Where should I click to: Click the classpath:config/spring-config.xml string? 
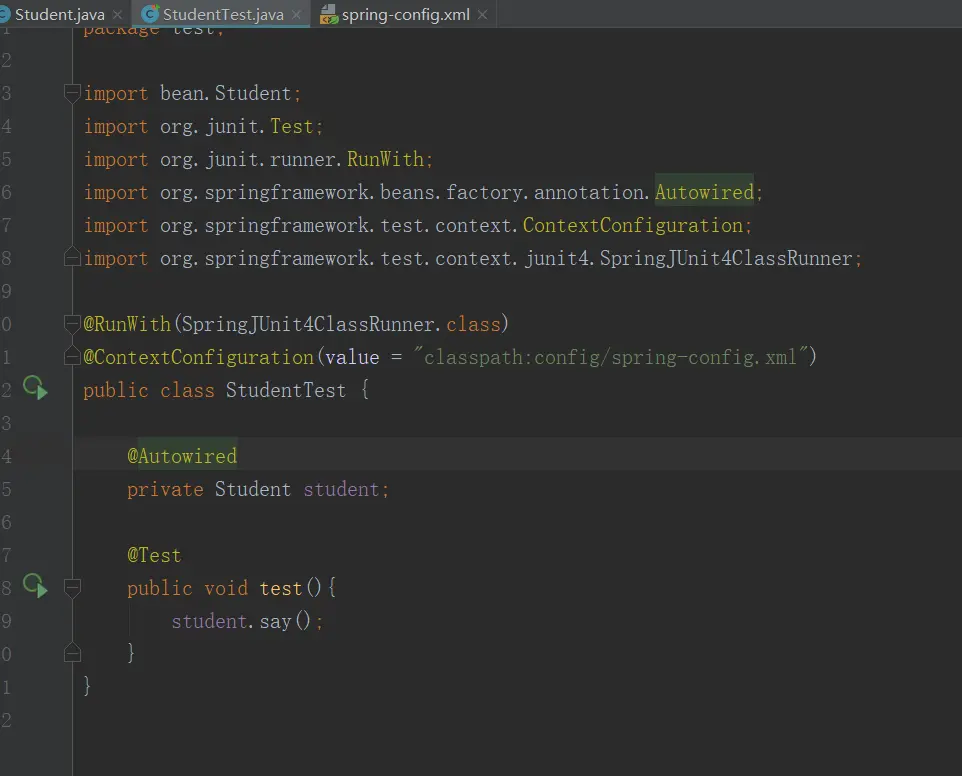[x=610, y=357]
